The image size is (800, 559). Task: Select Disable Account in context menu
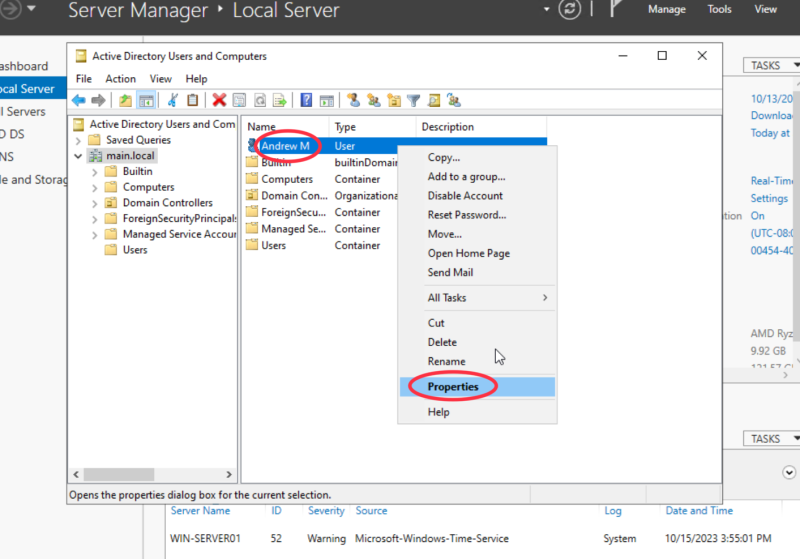465,196
